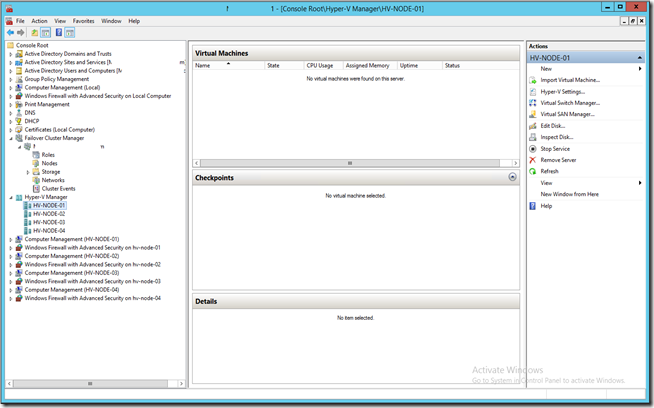Click the Import Virtual Machine... action text
654x408 pixels.
(570, 80)
